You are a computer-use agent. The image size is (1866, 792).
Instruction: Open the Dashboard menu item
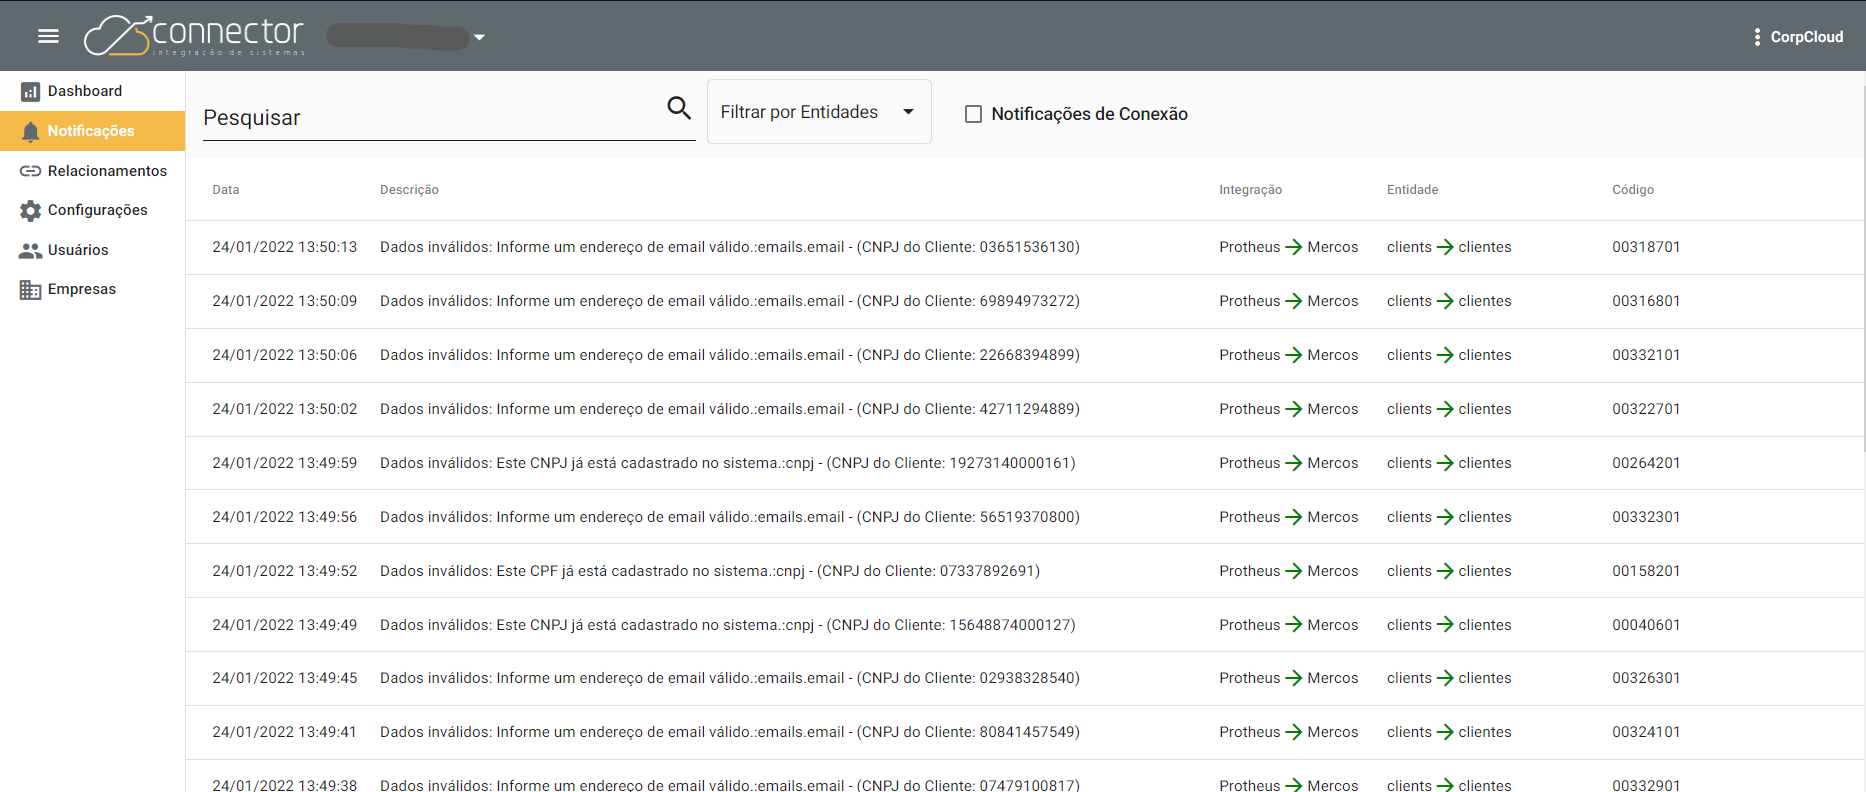pyautogui.click(x=92, y=91)
